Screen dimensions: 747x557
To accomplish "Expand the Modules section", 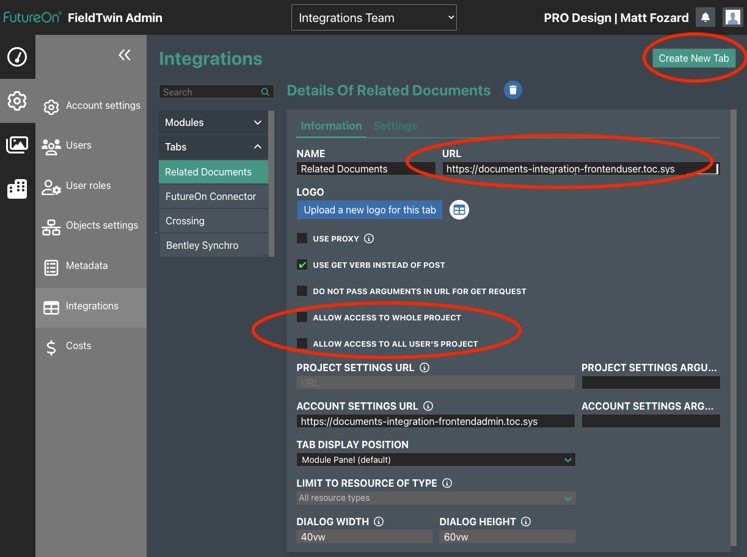I will [213, 122].
